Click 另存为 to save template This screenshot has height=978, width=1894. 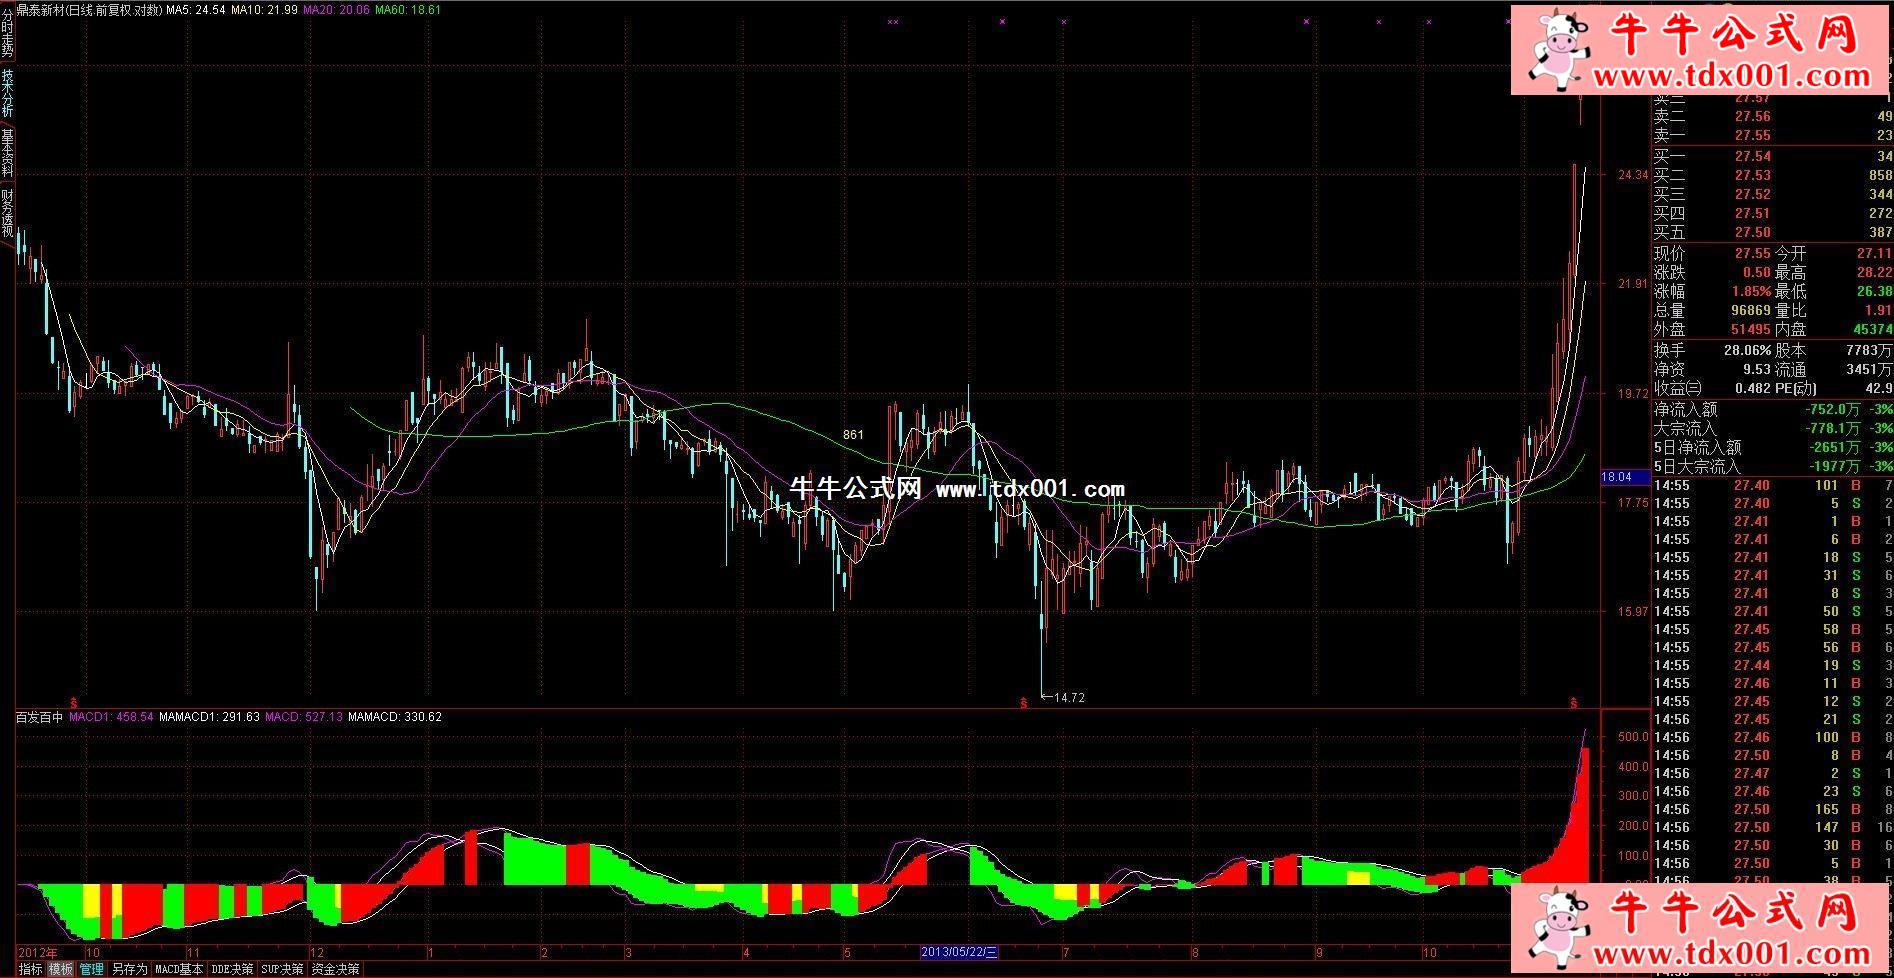[129, 969]
